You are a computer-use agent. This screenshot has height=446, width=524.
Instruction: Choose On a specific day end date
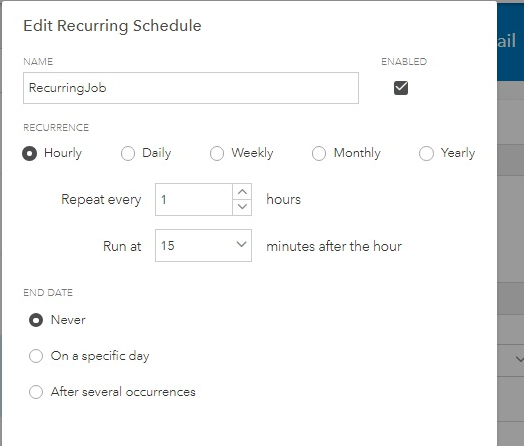36,356
